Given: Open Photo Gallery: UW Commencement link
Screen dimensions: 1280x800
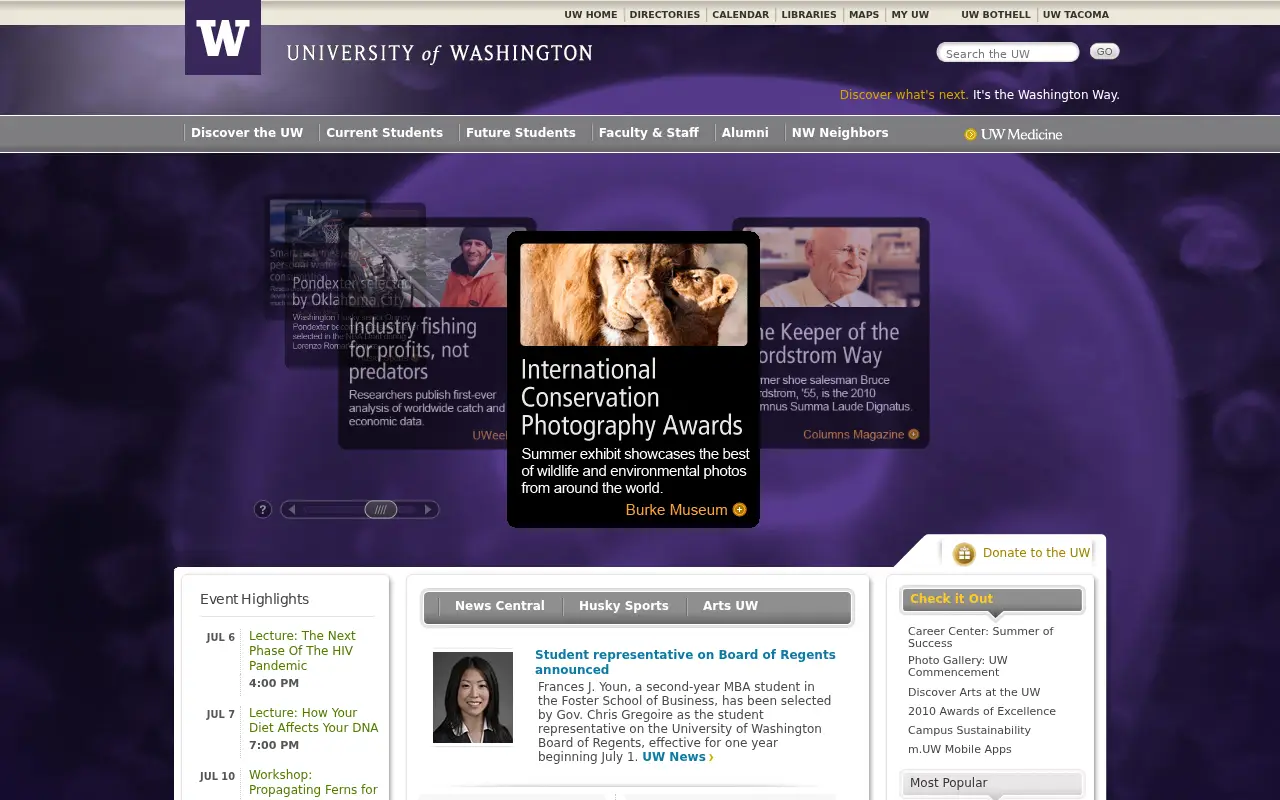Looking at the screenshot, I should pos(958,666).
